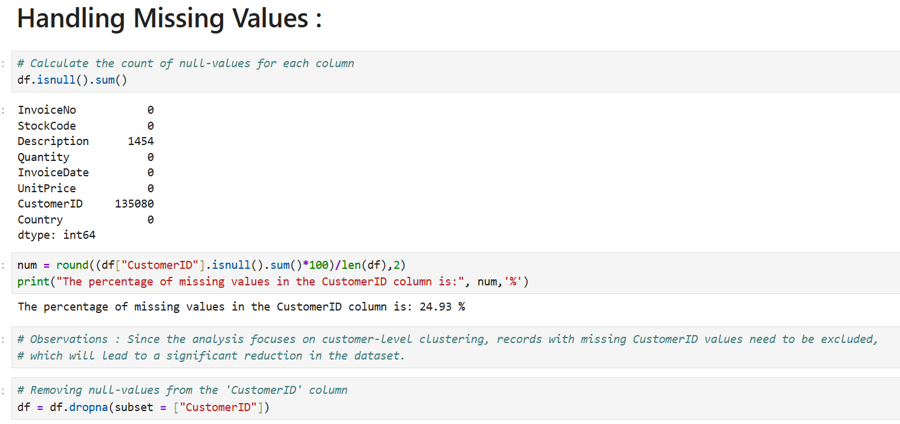Click the Description null count 1454
900x424 pixels.
pyautogui.click(x=140, y=142)
